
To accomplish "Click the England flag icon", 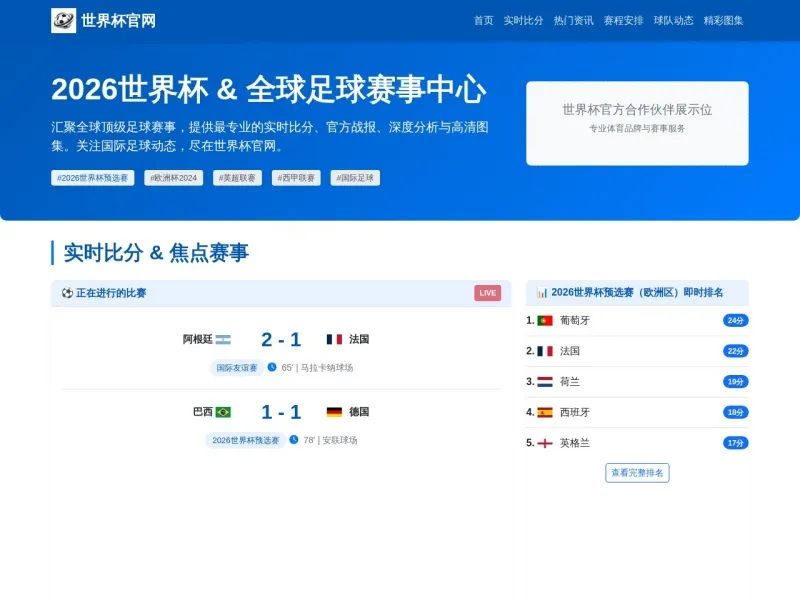I will click(x=545, y=443).
